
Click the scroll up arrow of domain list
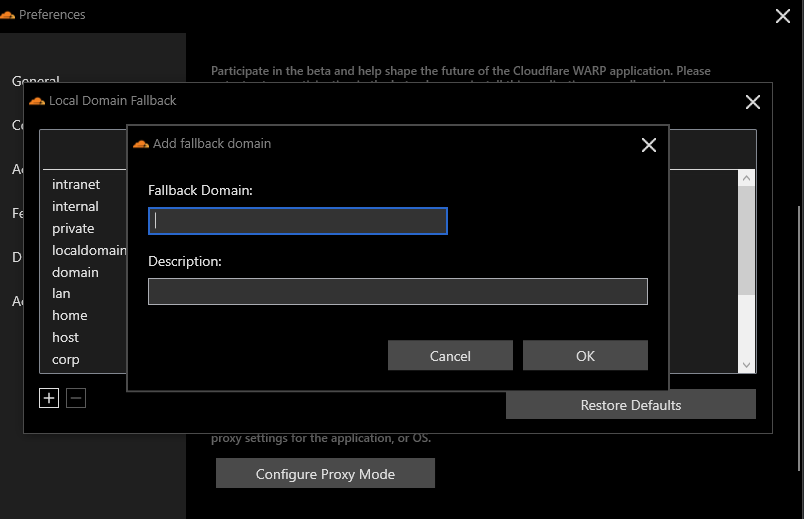[x=746, y=178]
